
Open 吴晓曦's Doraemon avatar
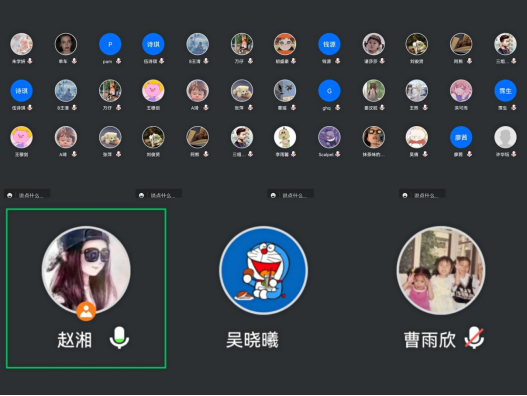pyautogui.click(x=264, y=270)
